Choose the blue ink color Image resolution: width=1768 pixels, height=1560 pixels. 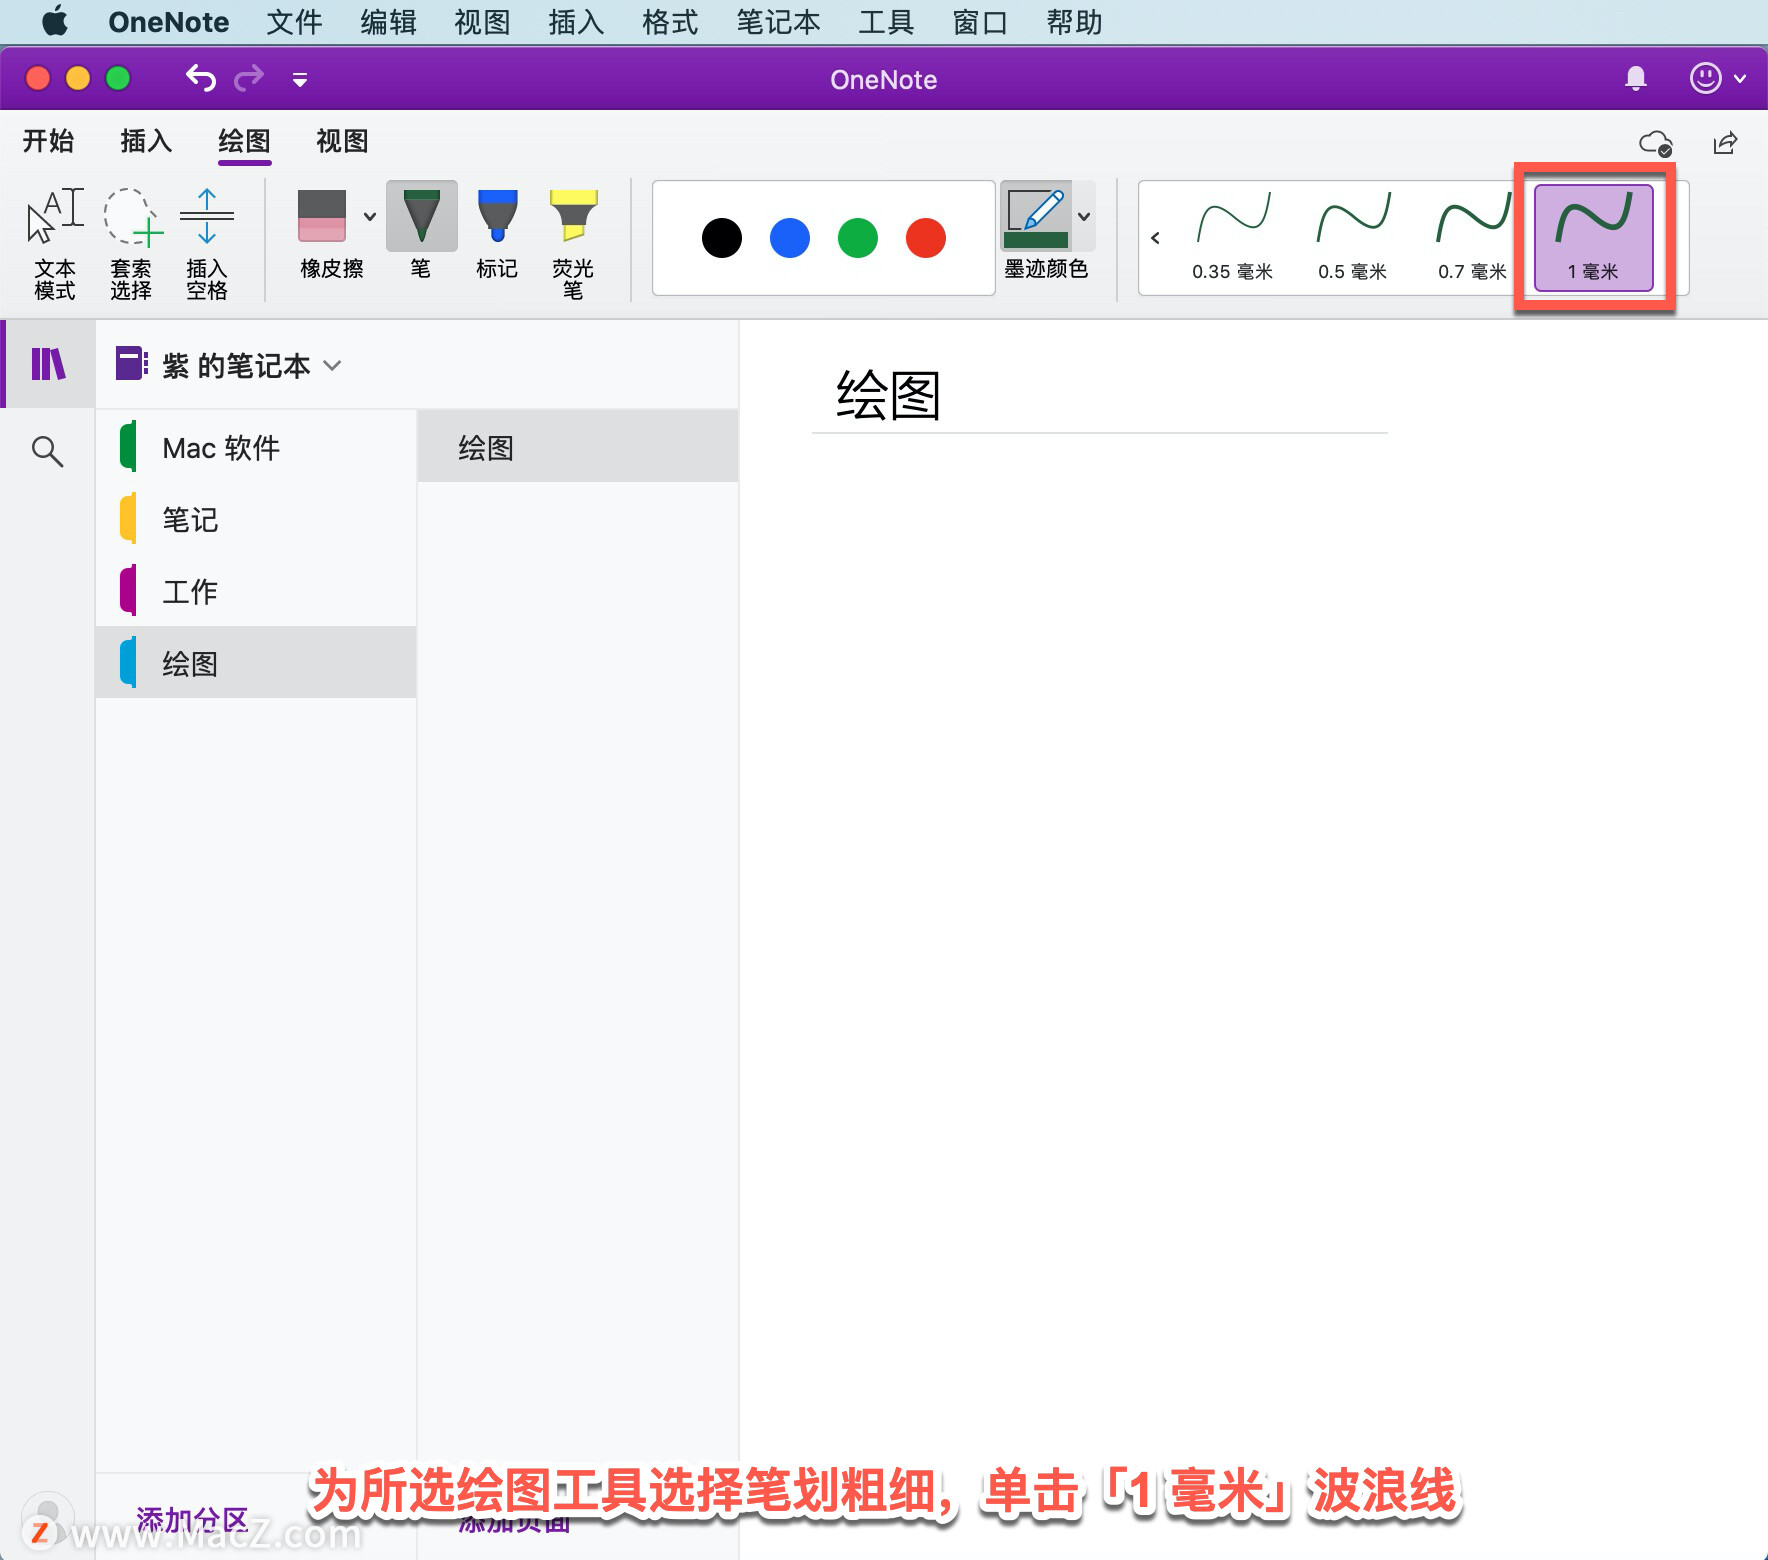[x=790, y=238]
